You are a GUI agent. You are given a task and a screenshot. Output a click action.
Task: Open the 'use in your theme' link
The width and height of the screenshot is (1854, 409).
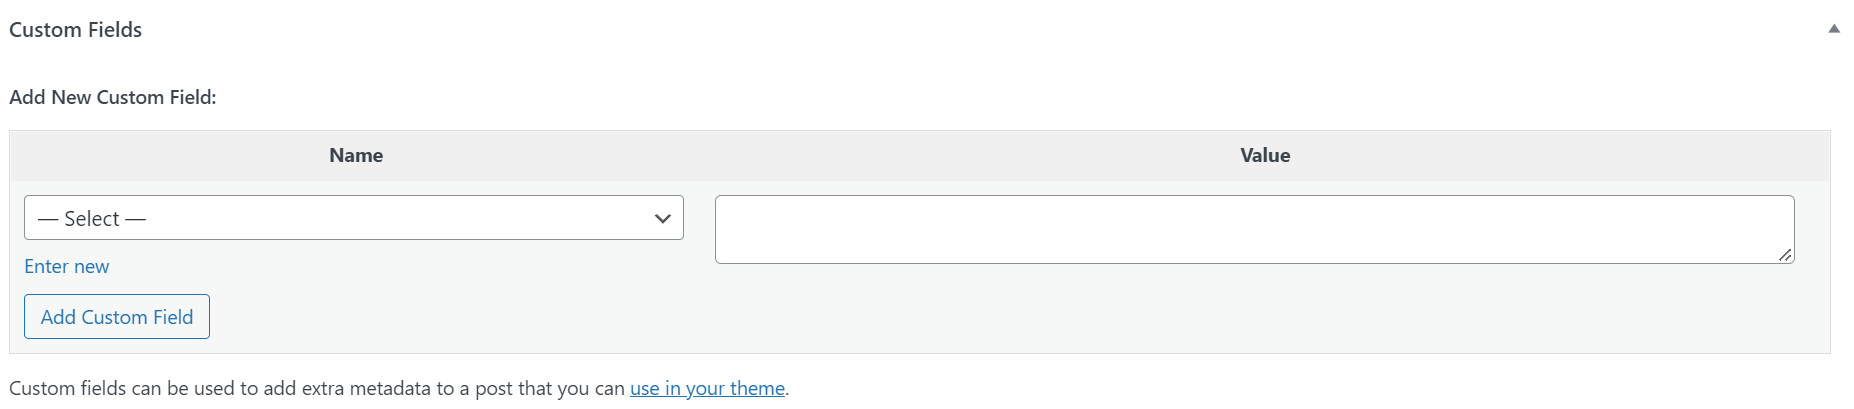(707, 388)
